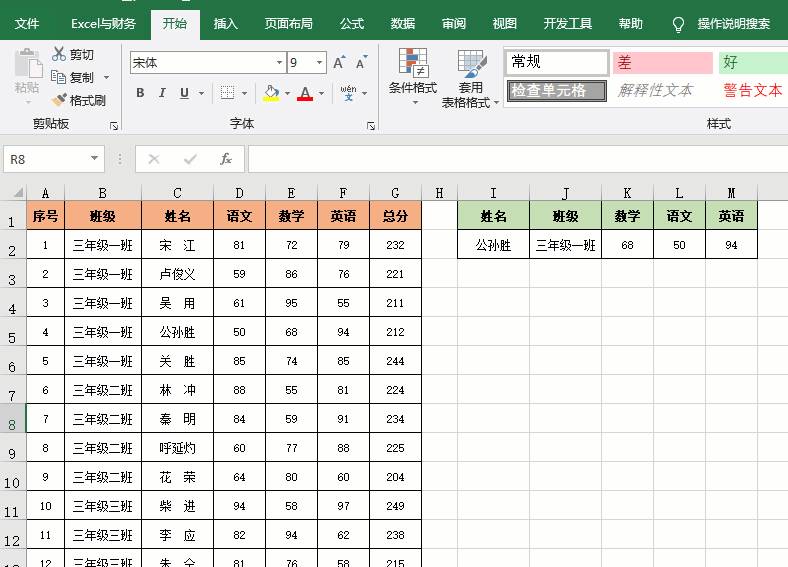Apply the 差 Bad cell style
Image resolution: width=788 pixels, height=567 pixels.
pyautogui.click(x=662, y=62)
